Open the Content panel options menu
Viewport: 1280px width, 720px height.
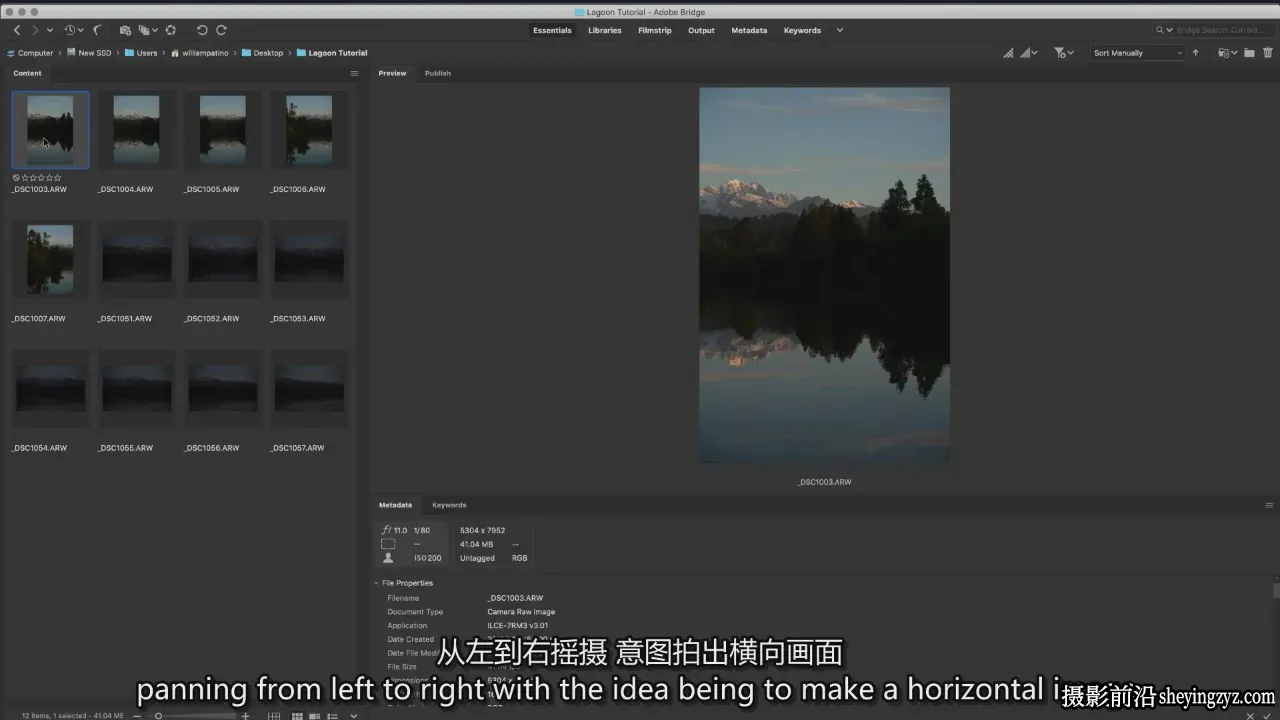tap(354, 73)
